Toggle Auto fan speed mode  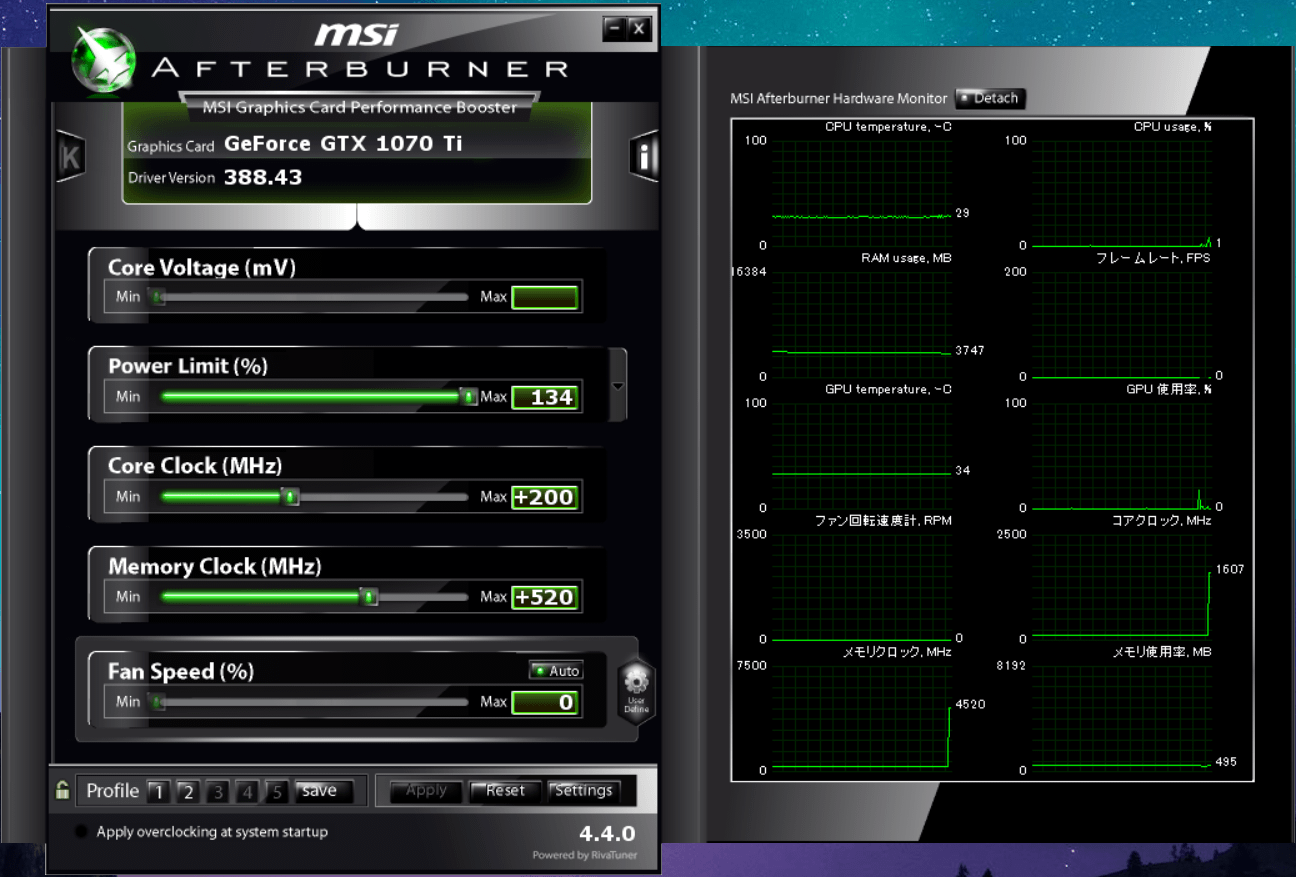point(556,670)
